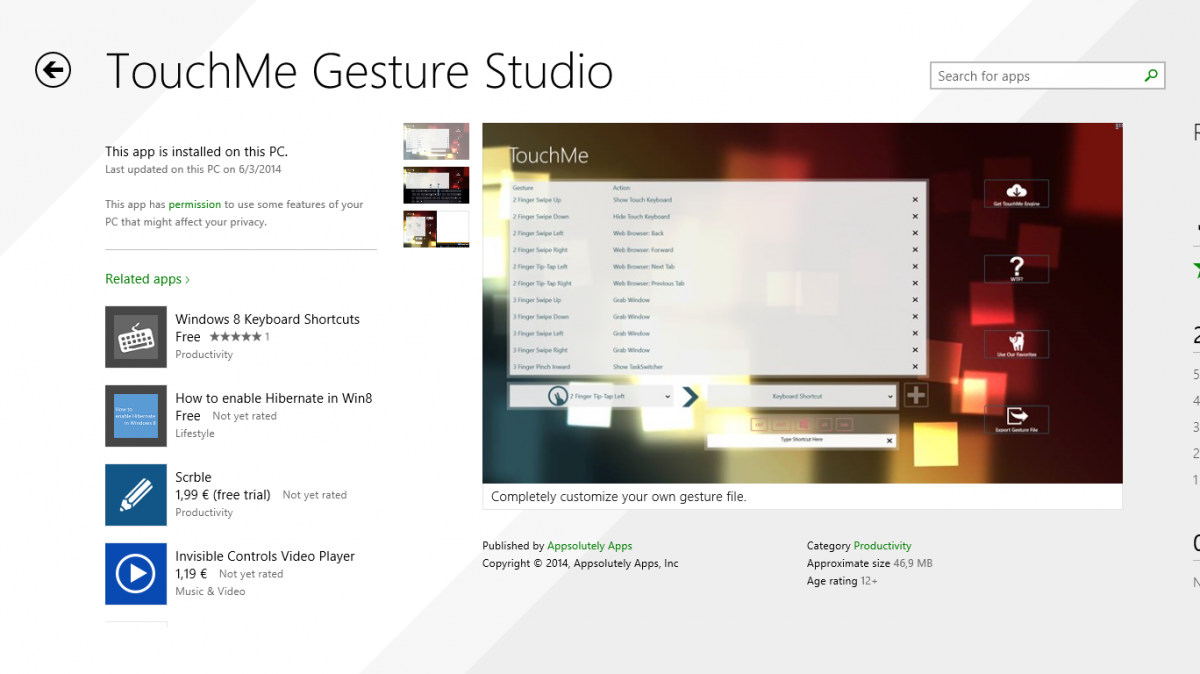Click the Copyright 2014 Appsolutely Apps text
This screenshot has width=1200, height=674.
pyautogui.click(x=580, y=564)
